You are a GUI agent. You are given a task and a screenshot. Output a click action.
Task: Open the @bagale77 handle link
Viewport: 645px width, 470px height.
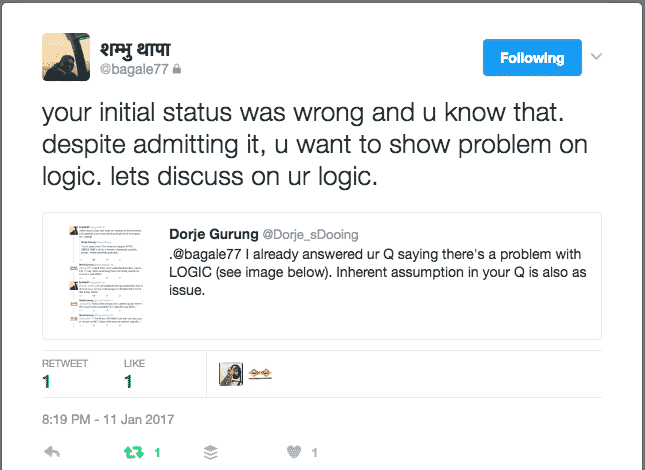click(134, 69)
